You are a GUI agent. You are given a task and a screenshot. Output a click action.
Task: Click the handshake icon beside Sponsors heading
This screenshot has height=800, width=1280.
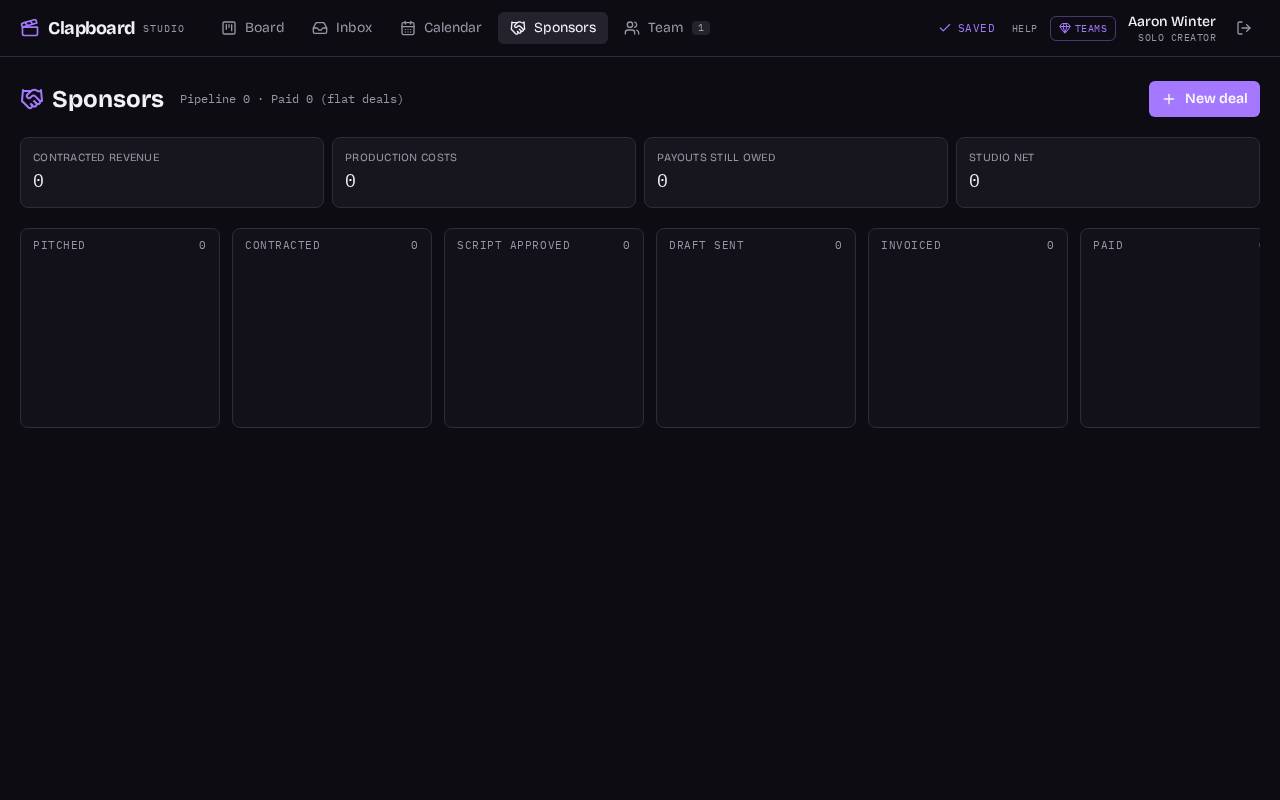(x=32, y=99)
